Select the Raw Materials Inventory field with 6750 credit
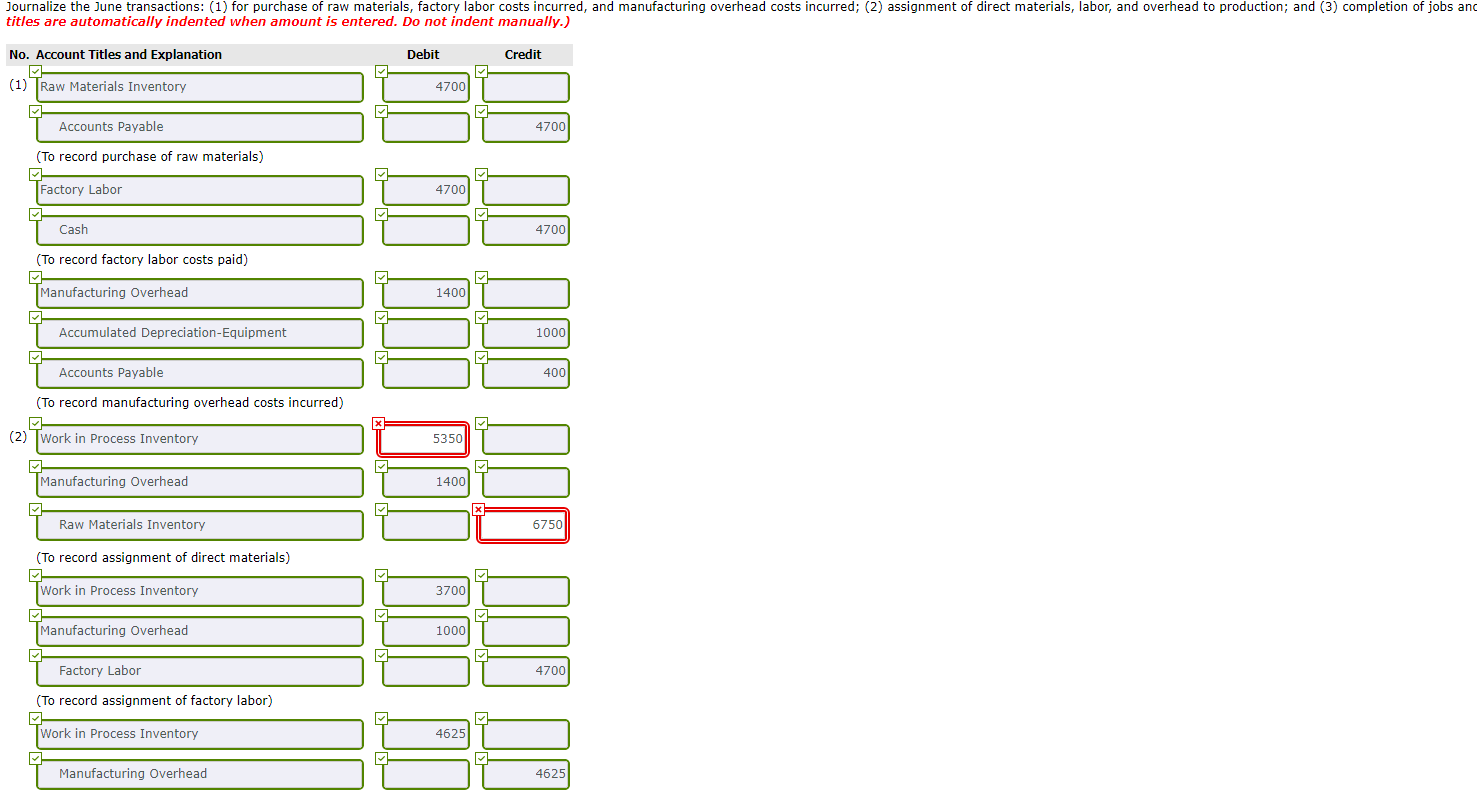 pyautogui.click(x=200, y=525)
